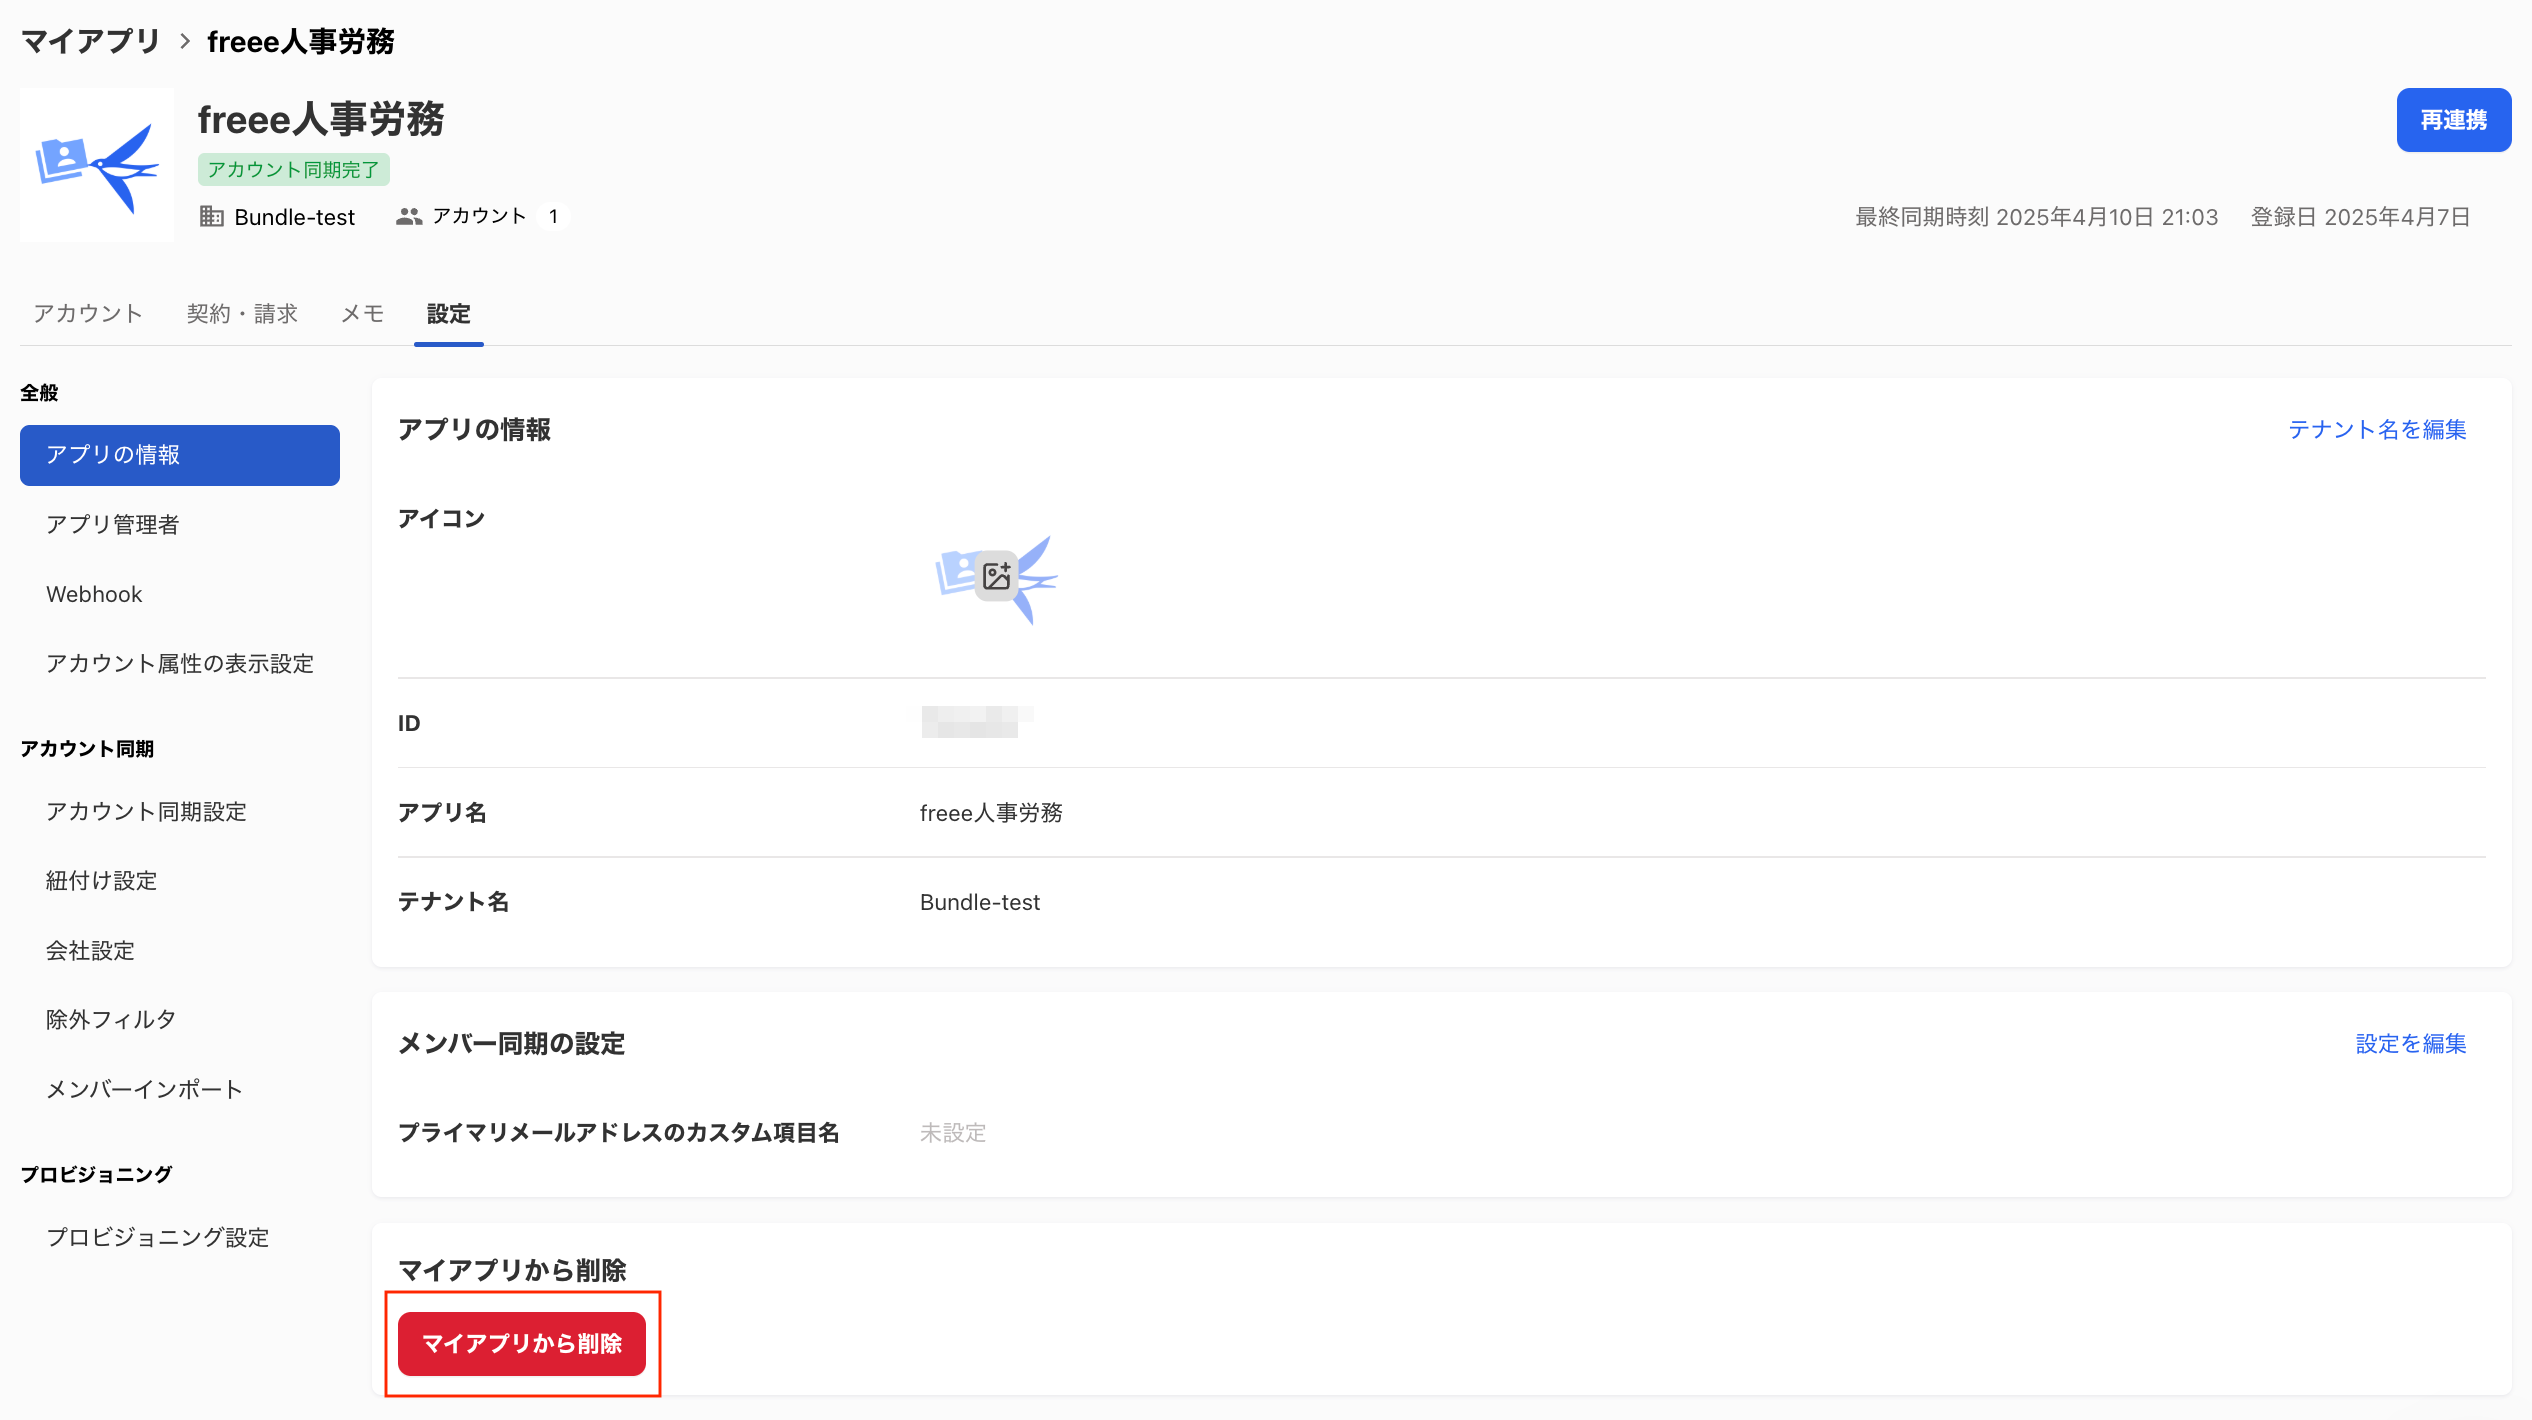Click the 設定を編集 link
The height and width of the screenshot is (1420, 2532).
[x=2411, y=1044]
